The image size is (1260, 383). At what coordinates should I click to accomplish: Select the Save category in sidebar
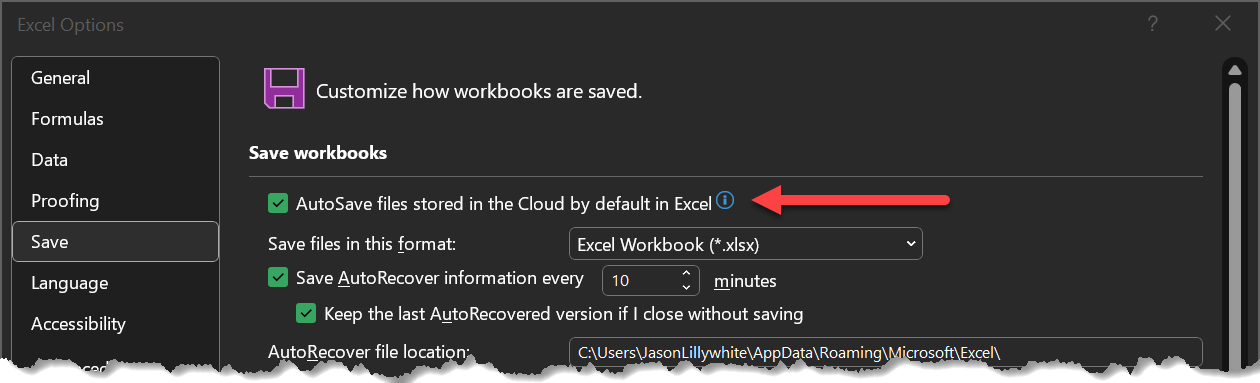116,242
